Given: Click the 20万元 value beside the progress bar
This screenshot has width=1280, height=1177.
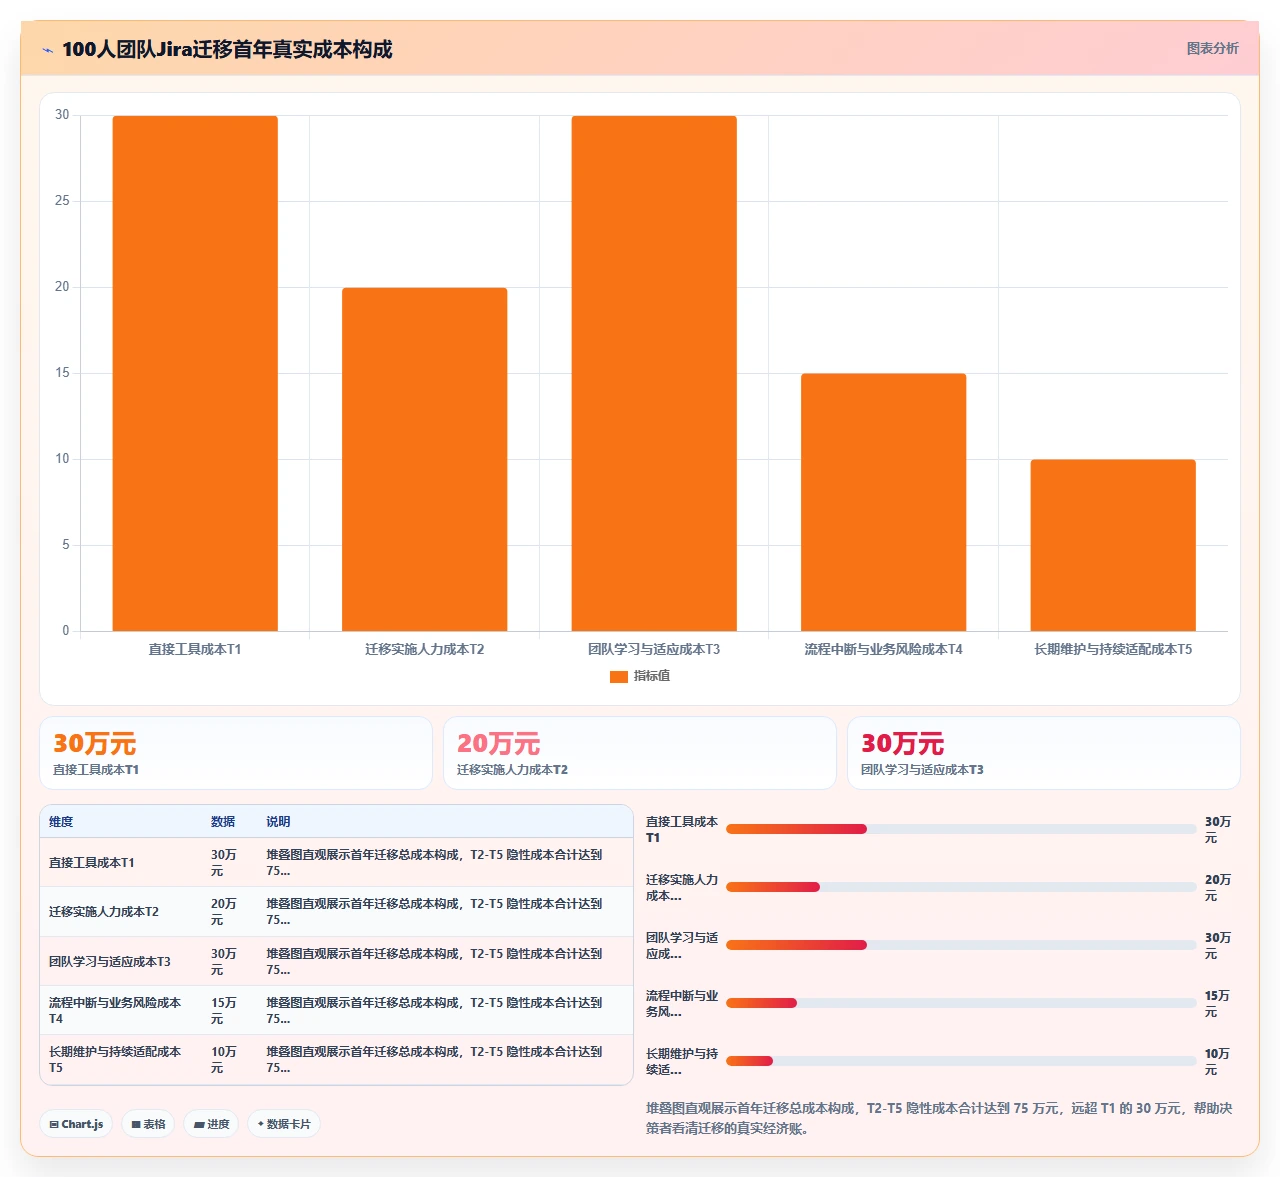Looking at the screenshot, I should click(x=1218, y=888).
